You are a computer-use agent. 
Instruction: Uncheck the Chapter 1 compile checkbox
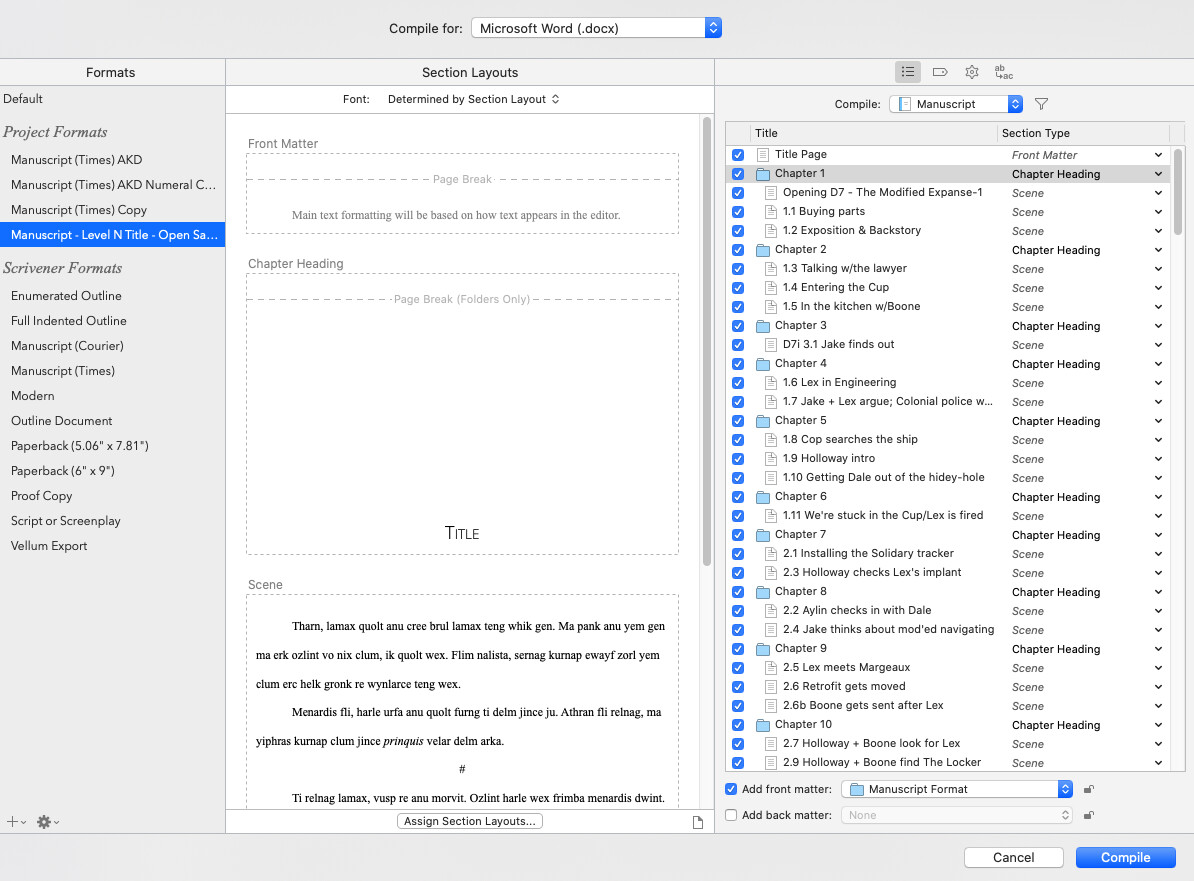pyautogui.click(x=738, y=174)
